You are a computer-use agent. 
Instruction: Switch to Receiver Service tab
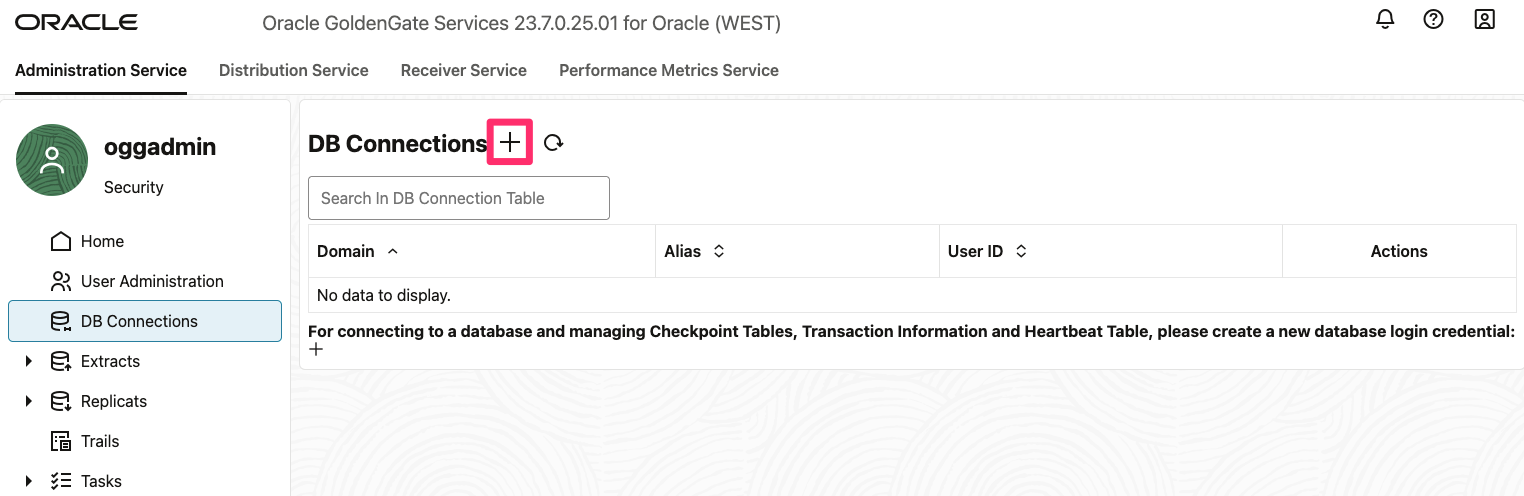tap(463, 70)
